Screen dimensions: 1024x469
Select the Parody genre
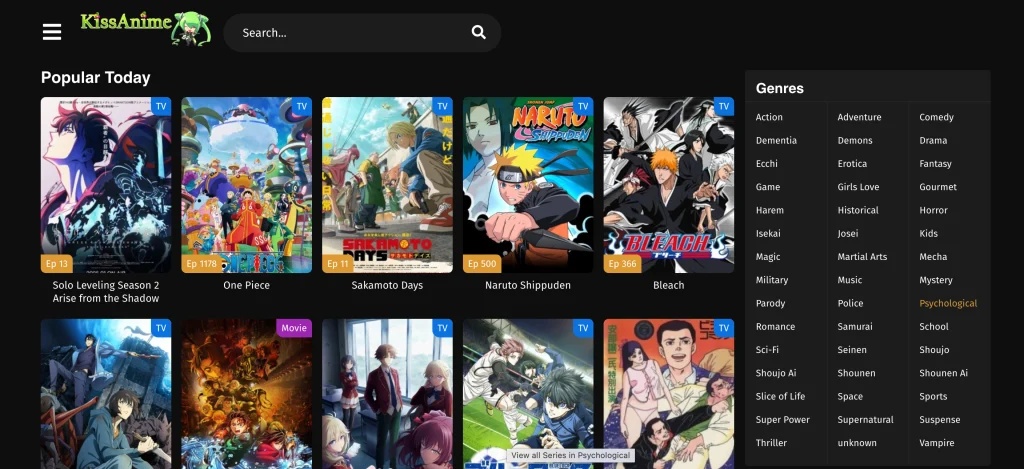point(771,304)
